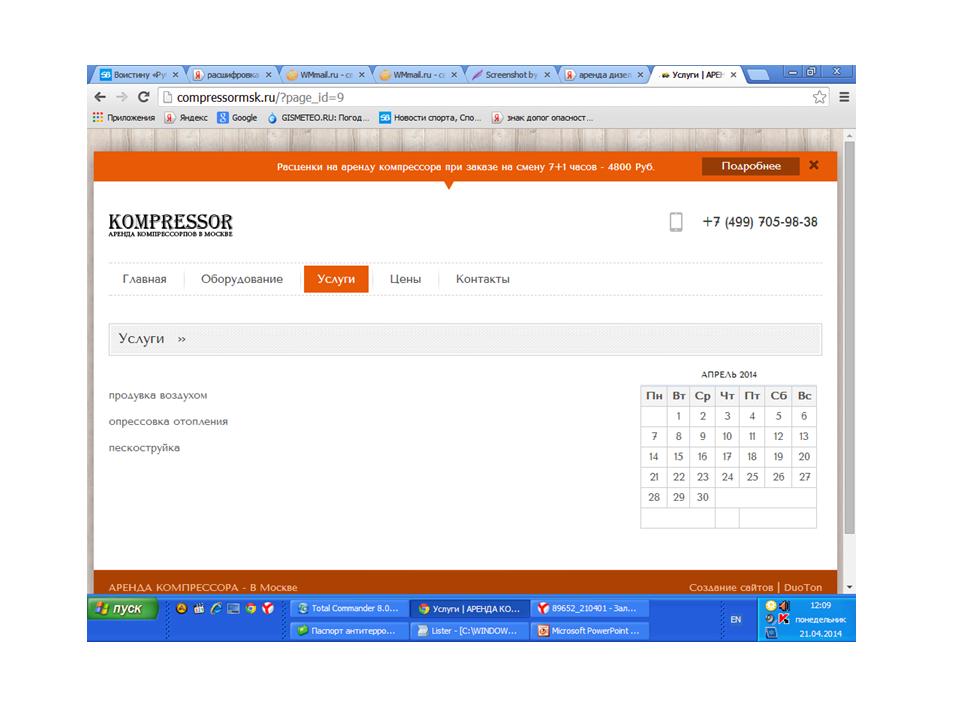Click the phone number +7 (499) 705-98-38
960x720 pixels.
pyautogui.click(x=760, y=222)
